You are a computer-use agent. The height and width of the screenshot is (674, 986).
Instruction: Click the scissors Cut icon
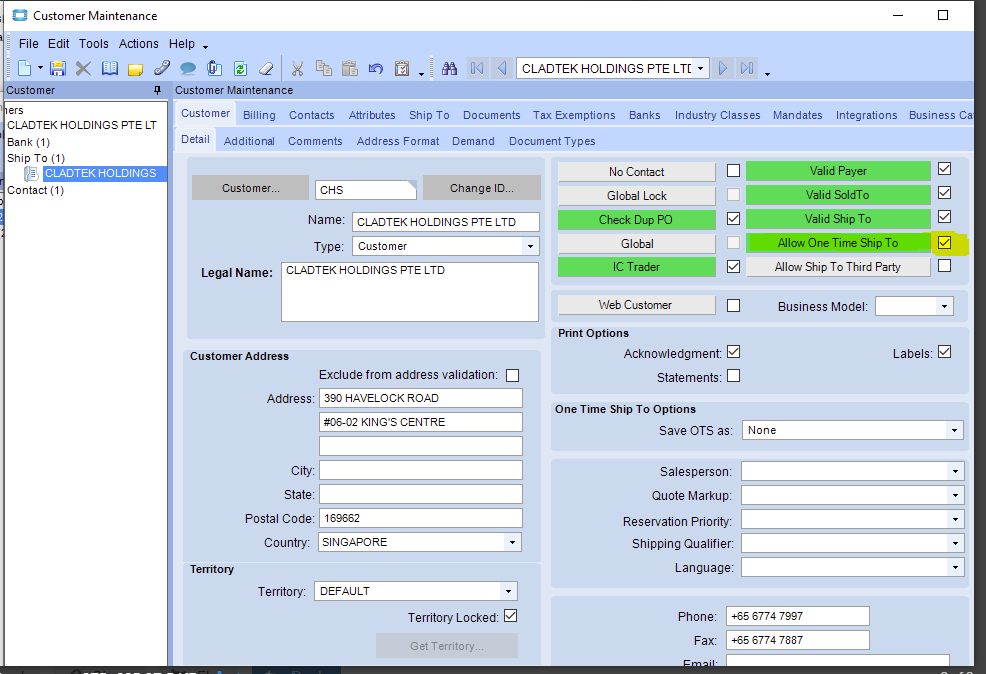click(297, 68)
